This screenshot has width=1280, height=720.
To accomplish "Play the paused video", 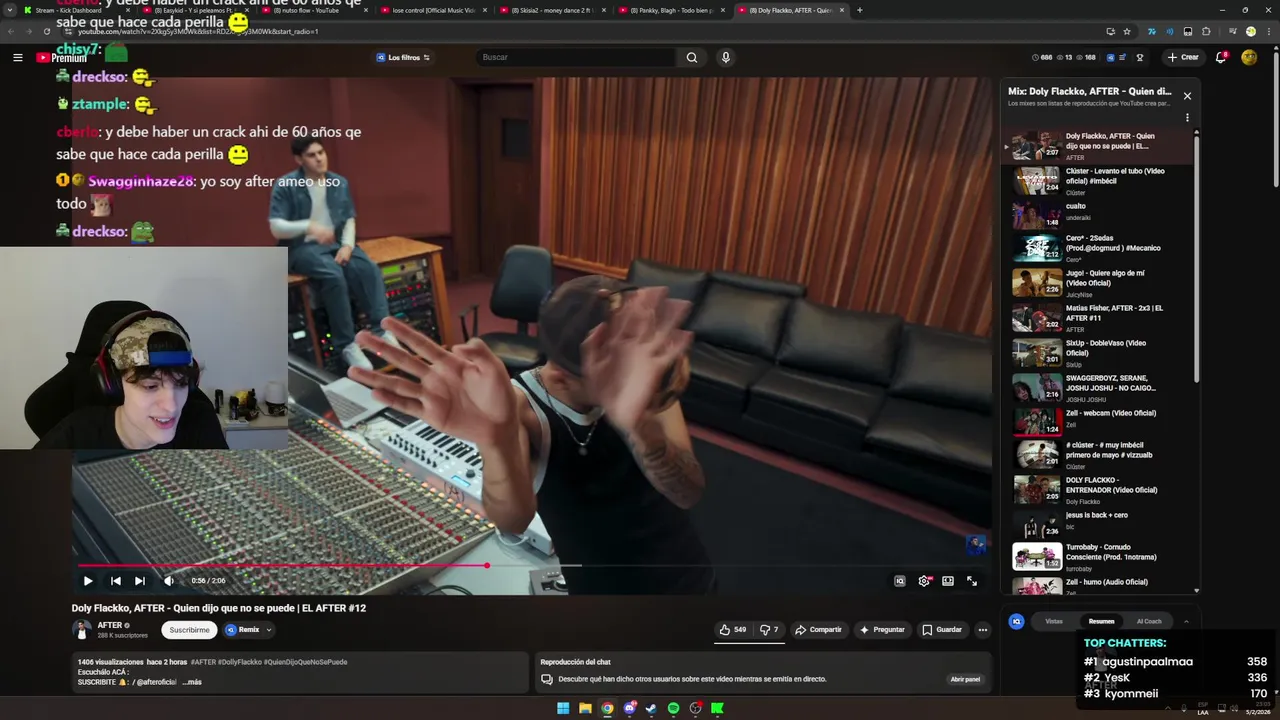I will [x=88, y=580].
